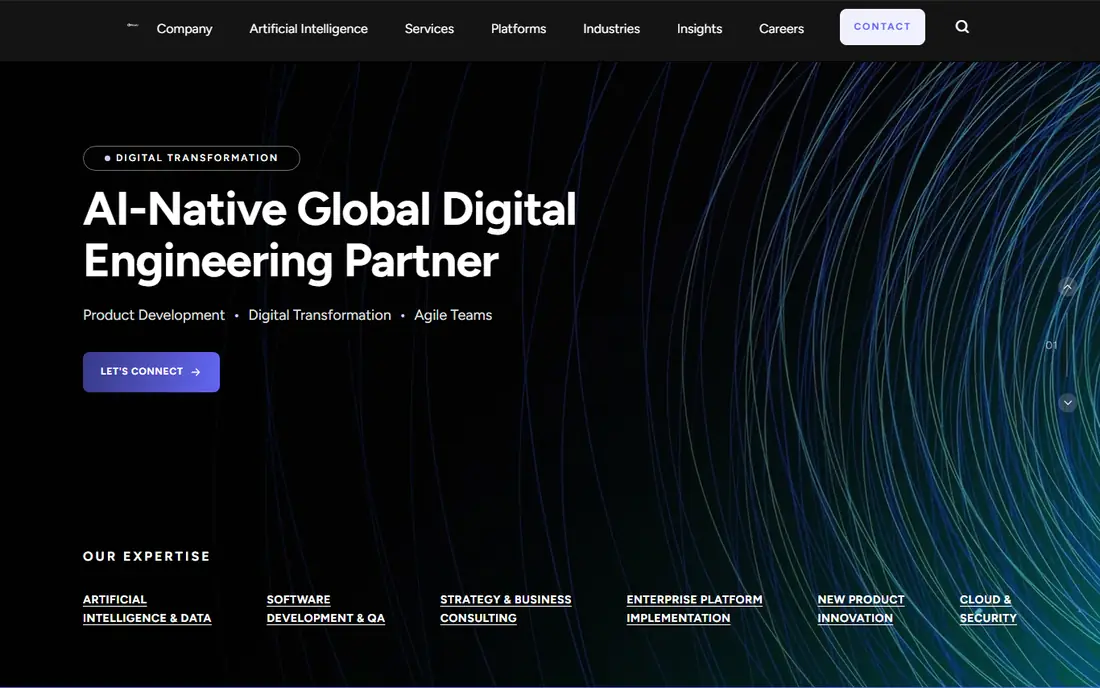Image resolution: width=1100 pixels, height=688 pixels.
Task: Click the small company logo in the header
Action: click(x=133, y=25)
